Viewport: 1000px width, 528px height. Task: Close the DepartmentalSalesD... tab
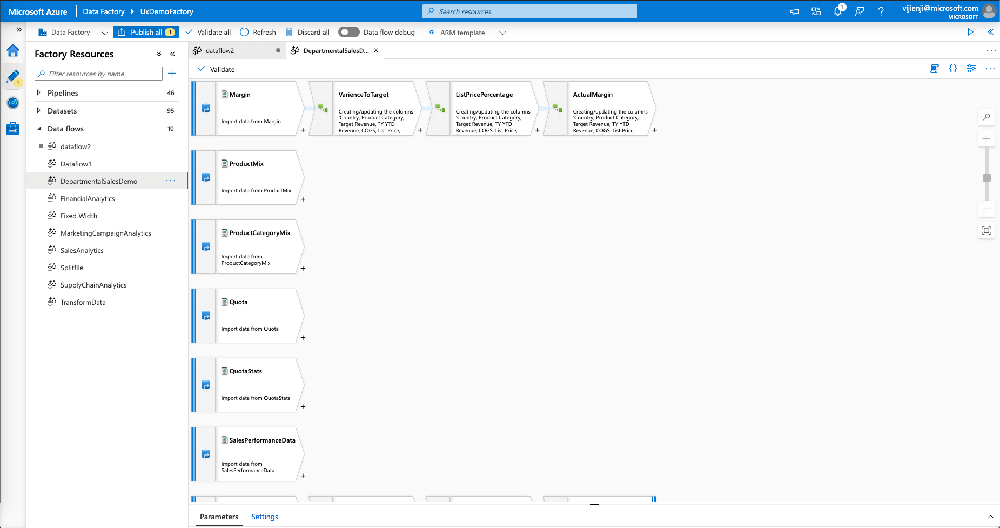click(376, 50)
